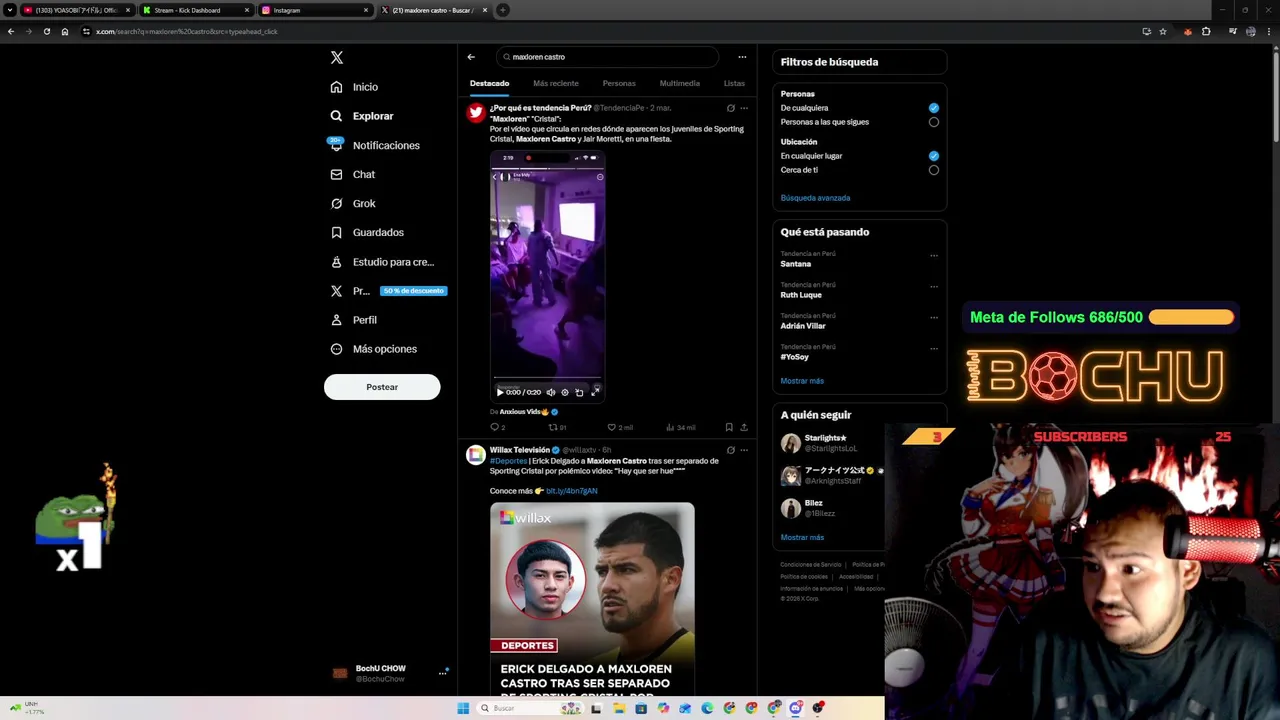Expand the video to fullscreen

click(595, 392)
